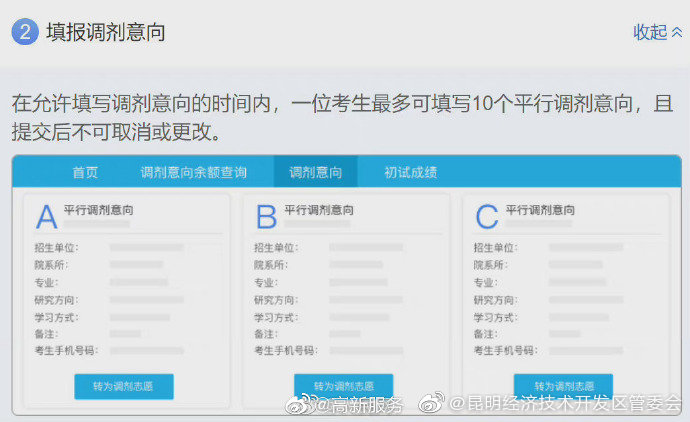The height and width of the screenshot is (422, 690).
Task: Click 专业 label in card B
Action: [266, 283]
